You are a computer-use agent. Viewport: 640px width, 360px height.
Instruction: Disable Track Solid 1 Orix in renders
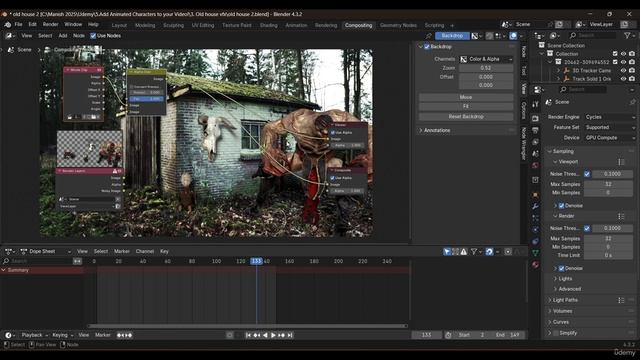pyautogui.click(x=632, y=79)
